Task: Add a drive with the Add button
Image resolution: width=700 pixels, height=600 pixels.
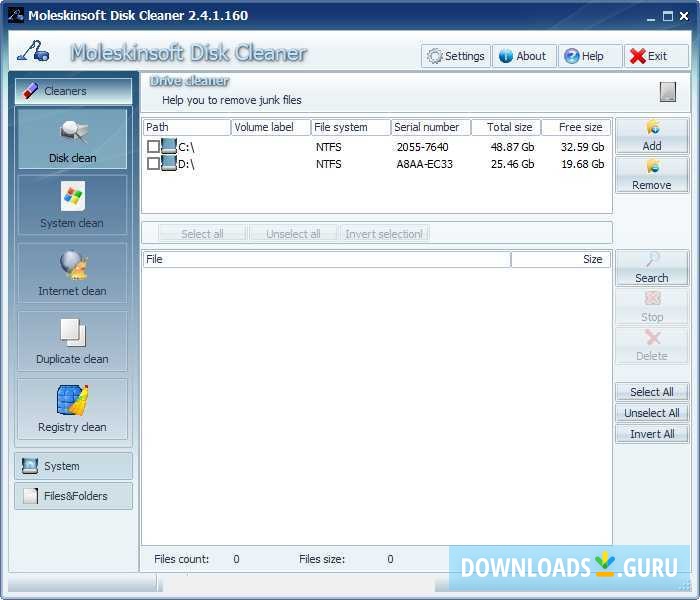Action: click(652, 136)
